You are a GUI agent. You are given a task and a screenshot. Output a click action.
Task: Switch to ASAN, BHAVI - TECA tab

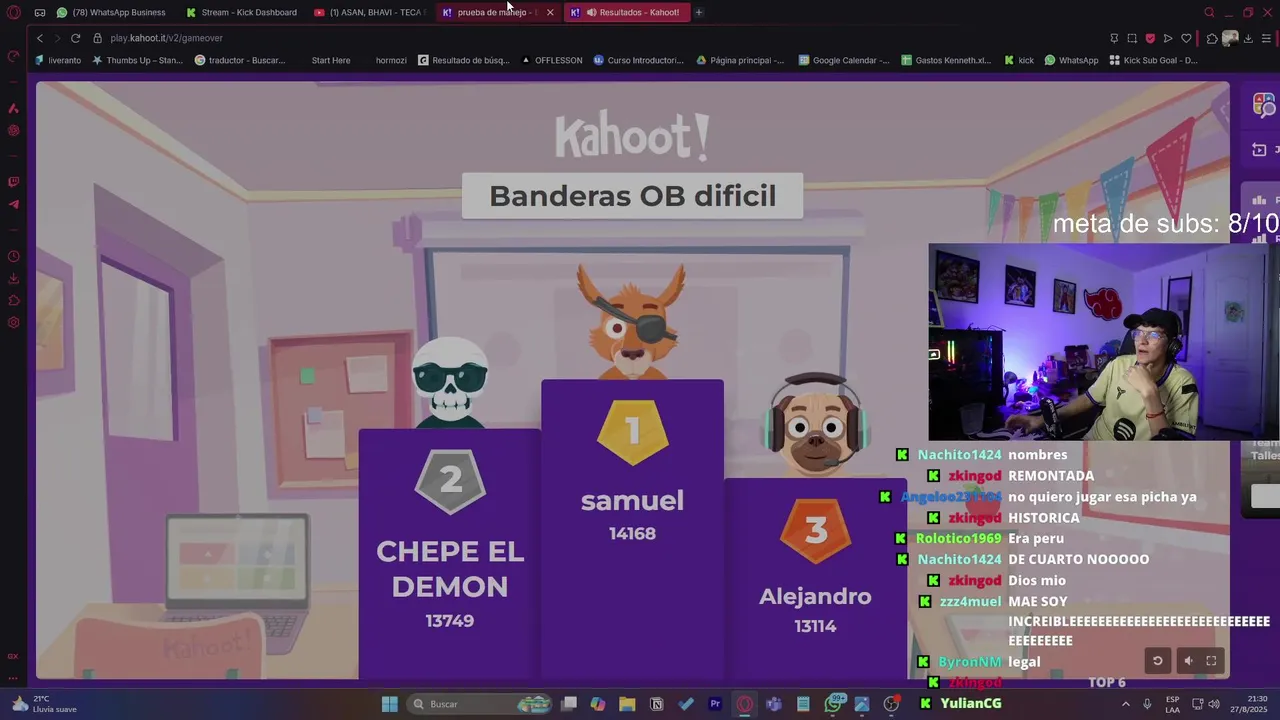point(368,12)
